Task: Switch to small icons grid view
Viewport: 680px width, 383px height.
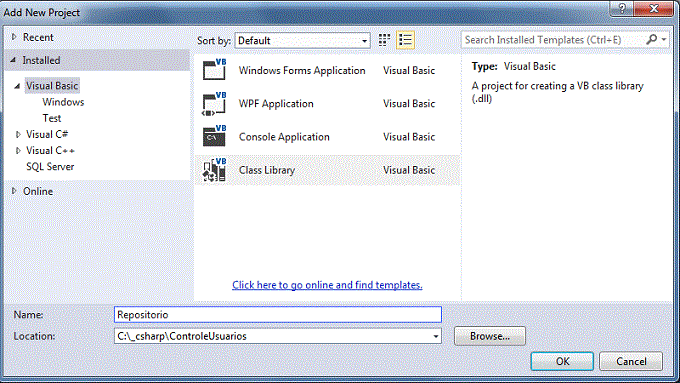Action: click(384, 40)
